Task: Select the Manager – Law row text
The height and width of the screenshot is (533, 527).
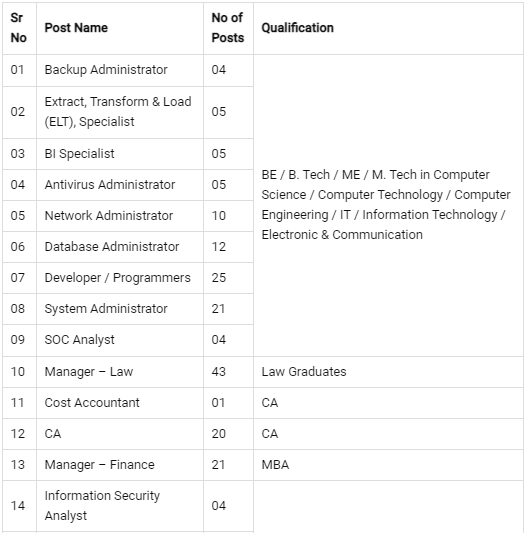Action: click(89, 372)
